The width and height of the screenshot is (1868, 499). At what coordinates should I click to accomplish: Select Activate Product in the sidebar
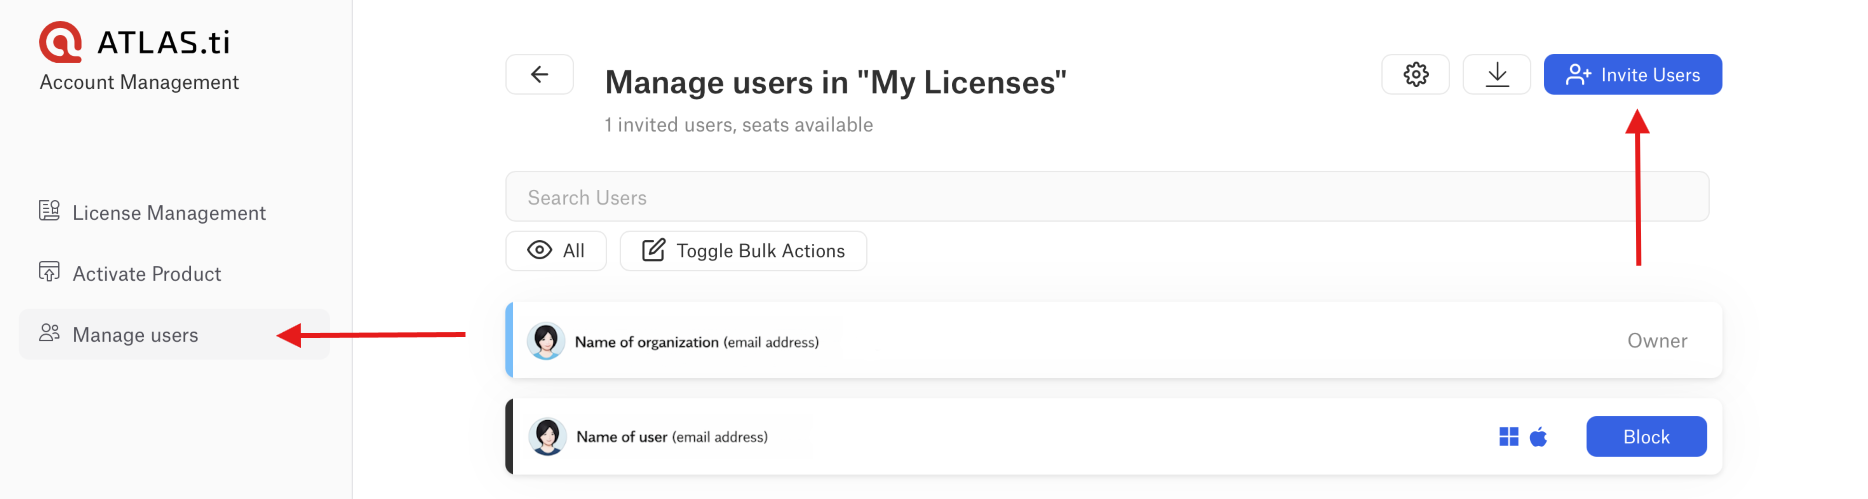pyautogui.click(x=146, y=274)
